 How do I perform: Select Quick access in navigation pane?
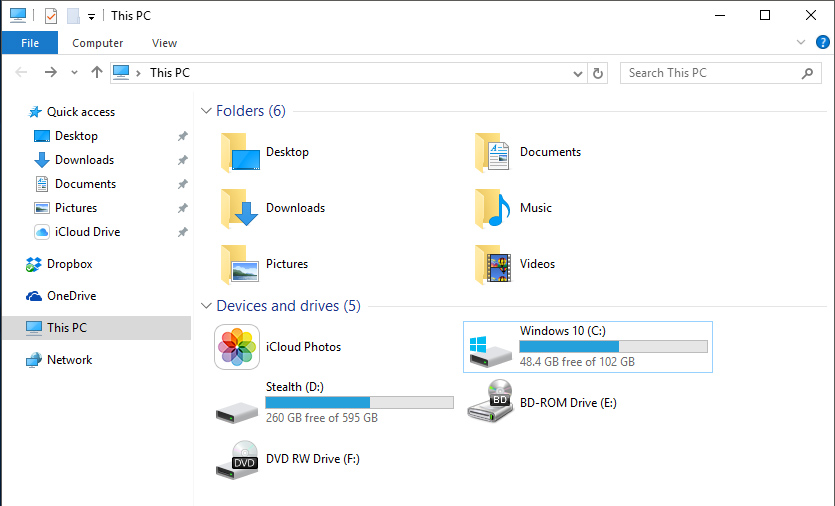81,112
